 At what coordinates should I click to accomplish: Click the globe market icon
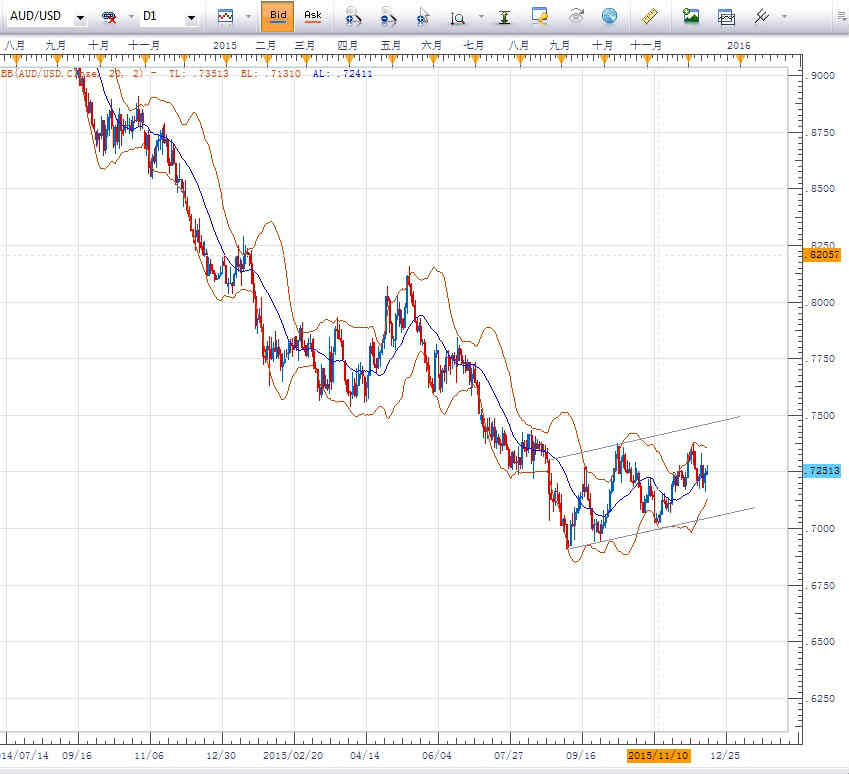point(608,16)
